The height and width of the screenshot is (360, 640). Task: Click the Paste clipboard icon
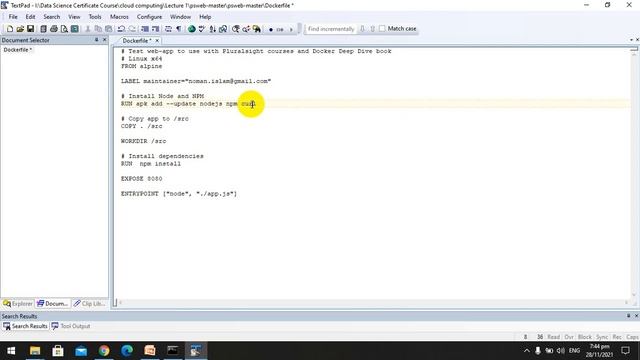(109, 29)
